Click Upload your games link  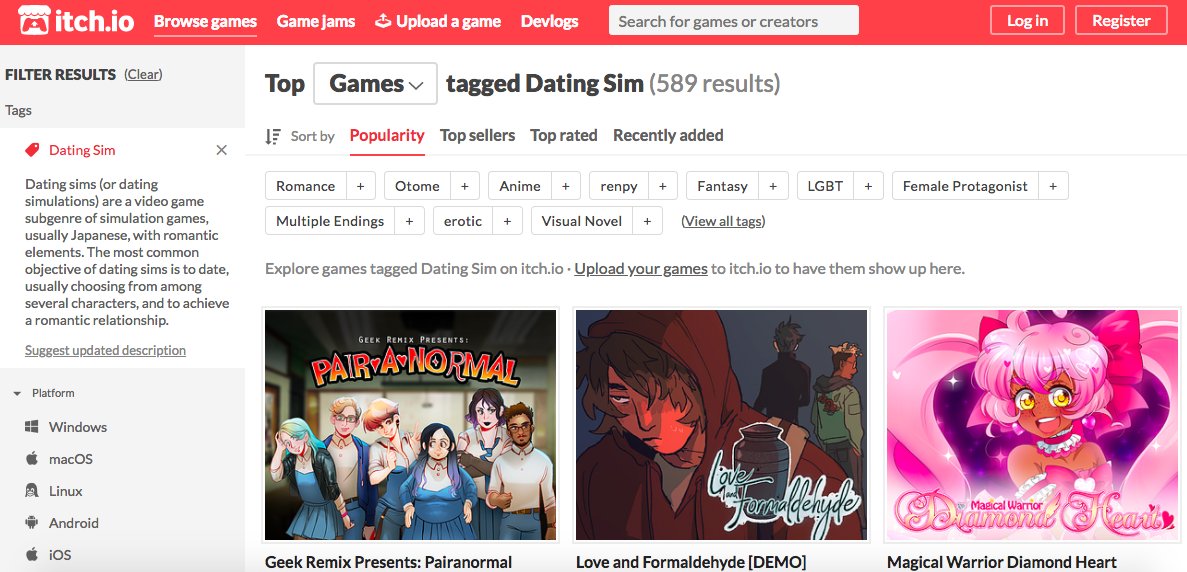(641, 269)
